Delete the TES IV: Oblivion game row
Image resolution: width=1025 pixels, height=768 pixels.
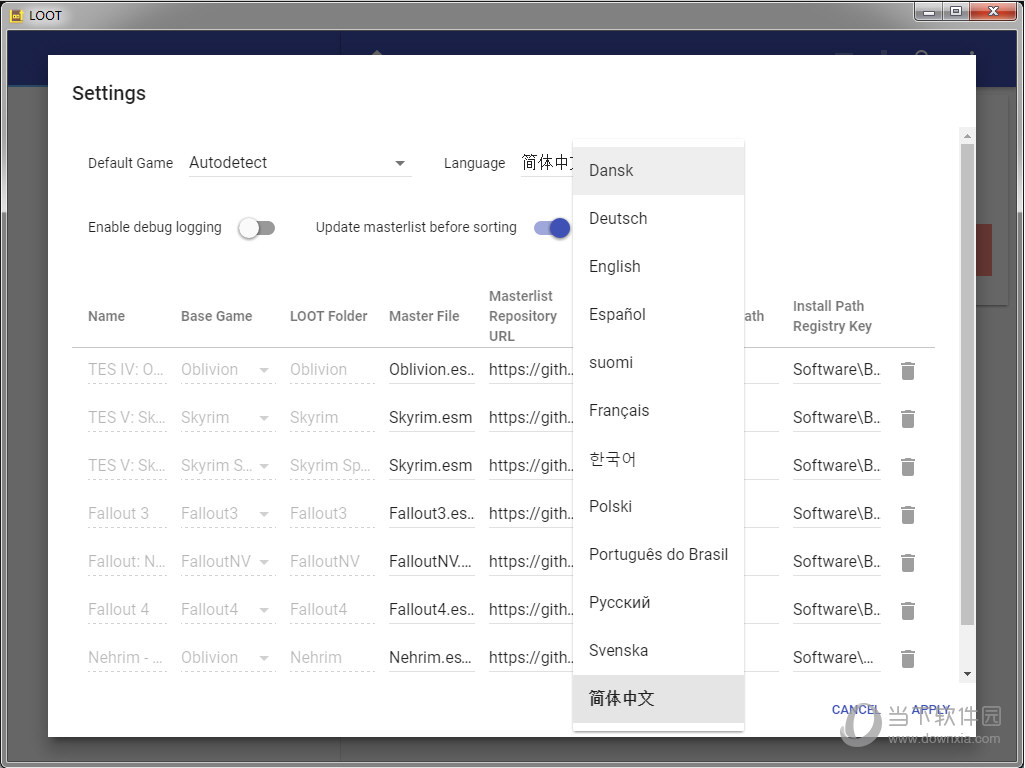point(907,371)
